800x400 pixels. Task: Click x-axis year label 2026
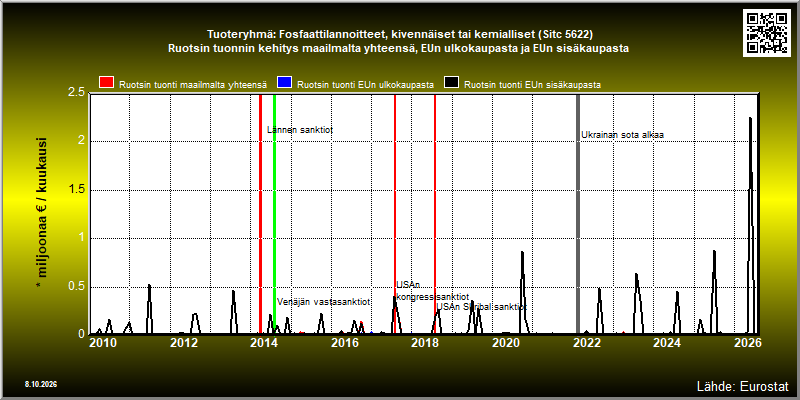tap(747, 343)
